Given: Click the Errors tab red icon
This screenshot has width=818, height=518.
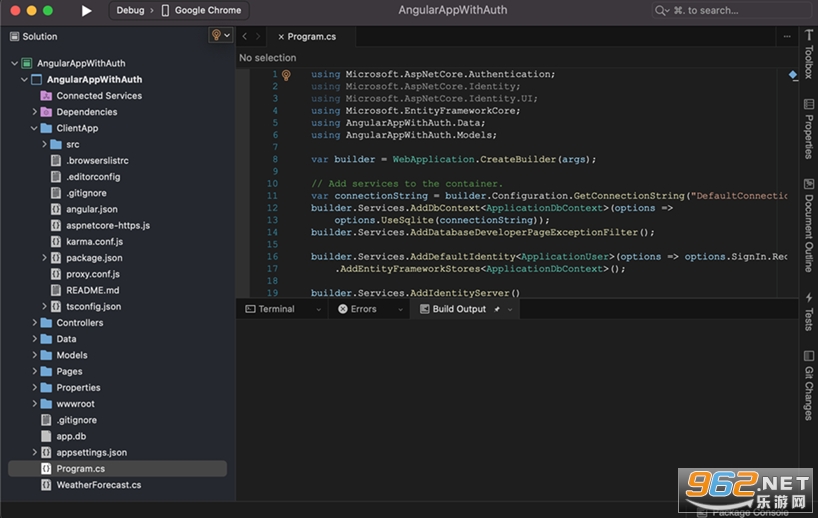Looking at the screenshot, I should [x=343, y=309].
